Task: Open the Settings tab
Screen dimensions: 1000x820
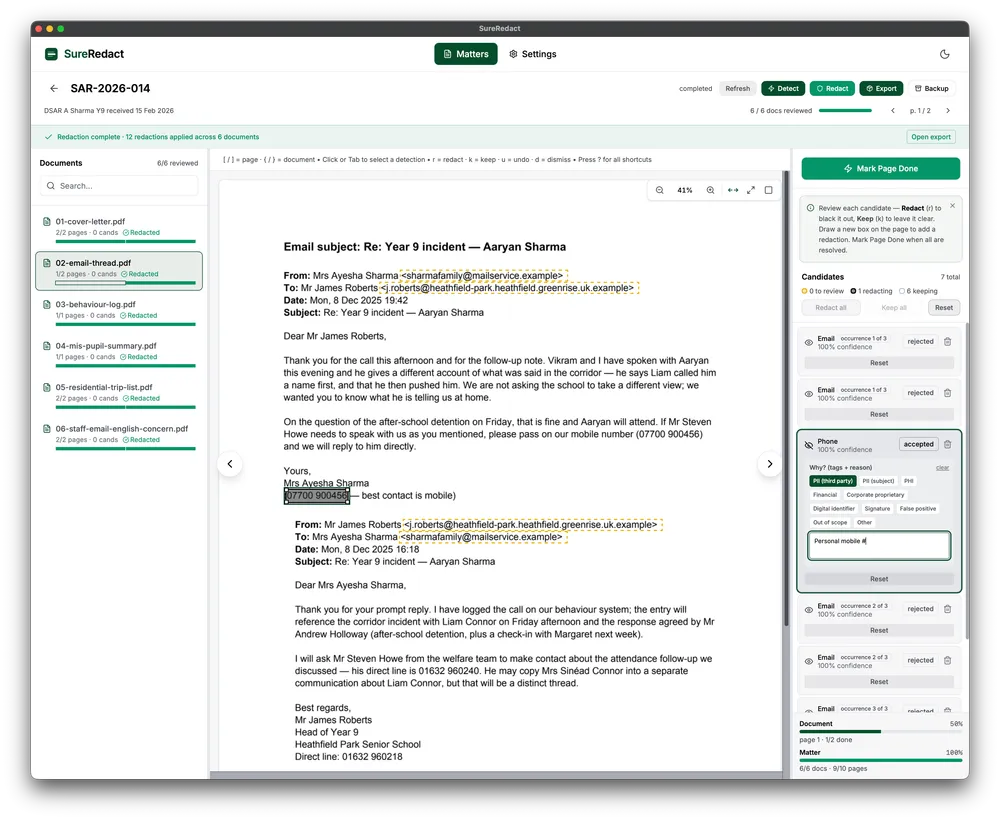Action: (x=533, y=54)
